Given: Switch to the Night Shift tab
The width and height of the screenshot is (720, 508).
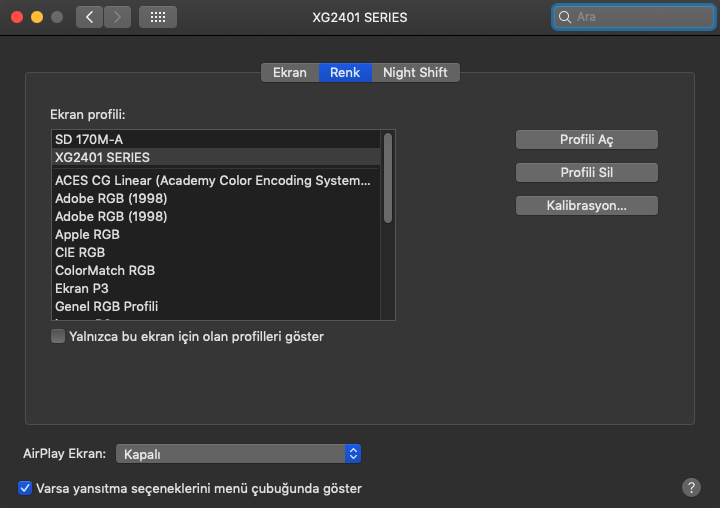Looking at the screenshot, I should tap(415, 72).
